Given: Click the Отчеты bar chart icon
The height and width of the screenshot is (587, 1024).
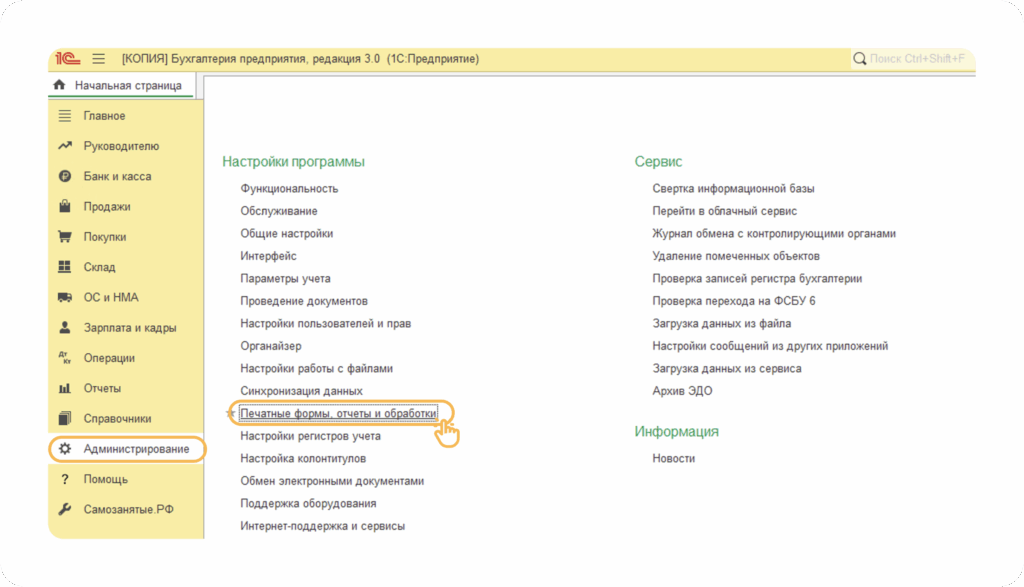Looking at the screenshot, I should [65, 388].
